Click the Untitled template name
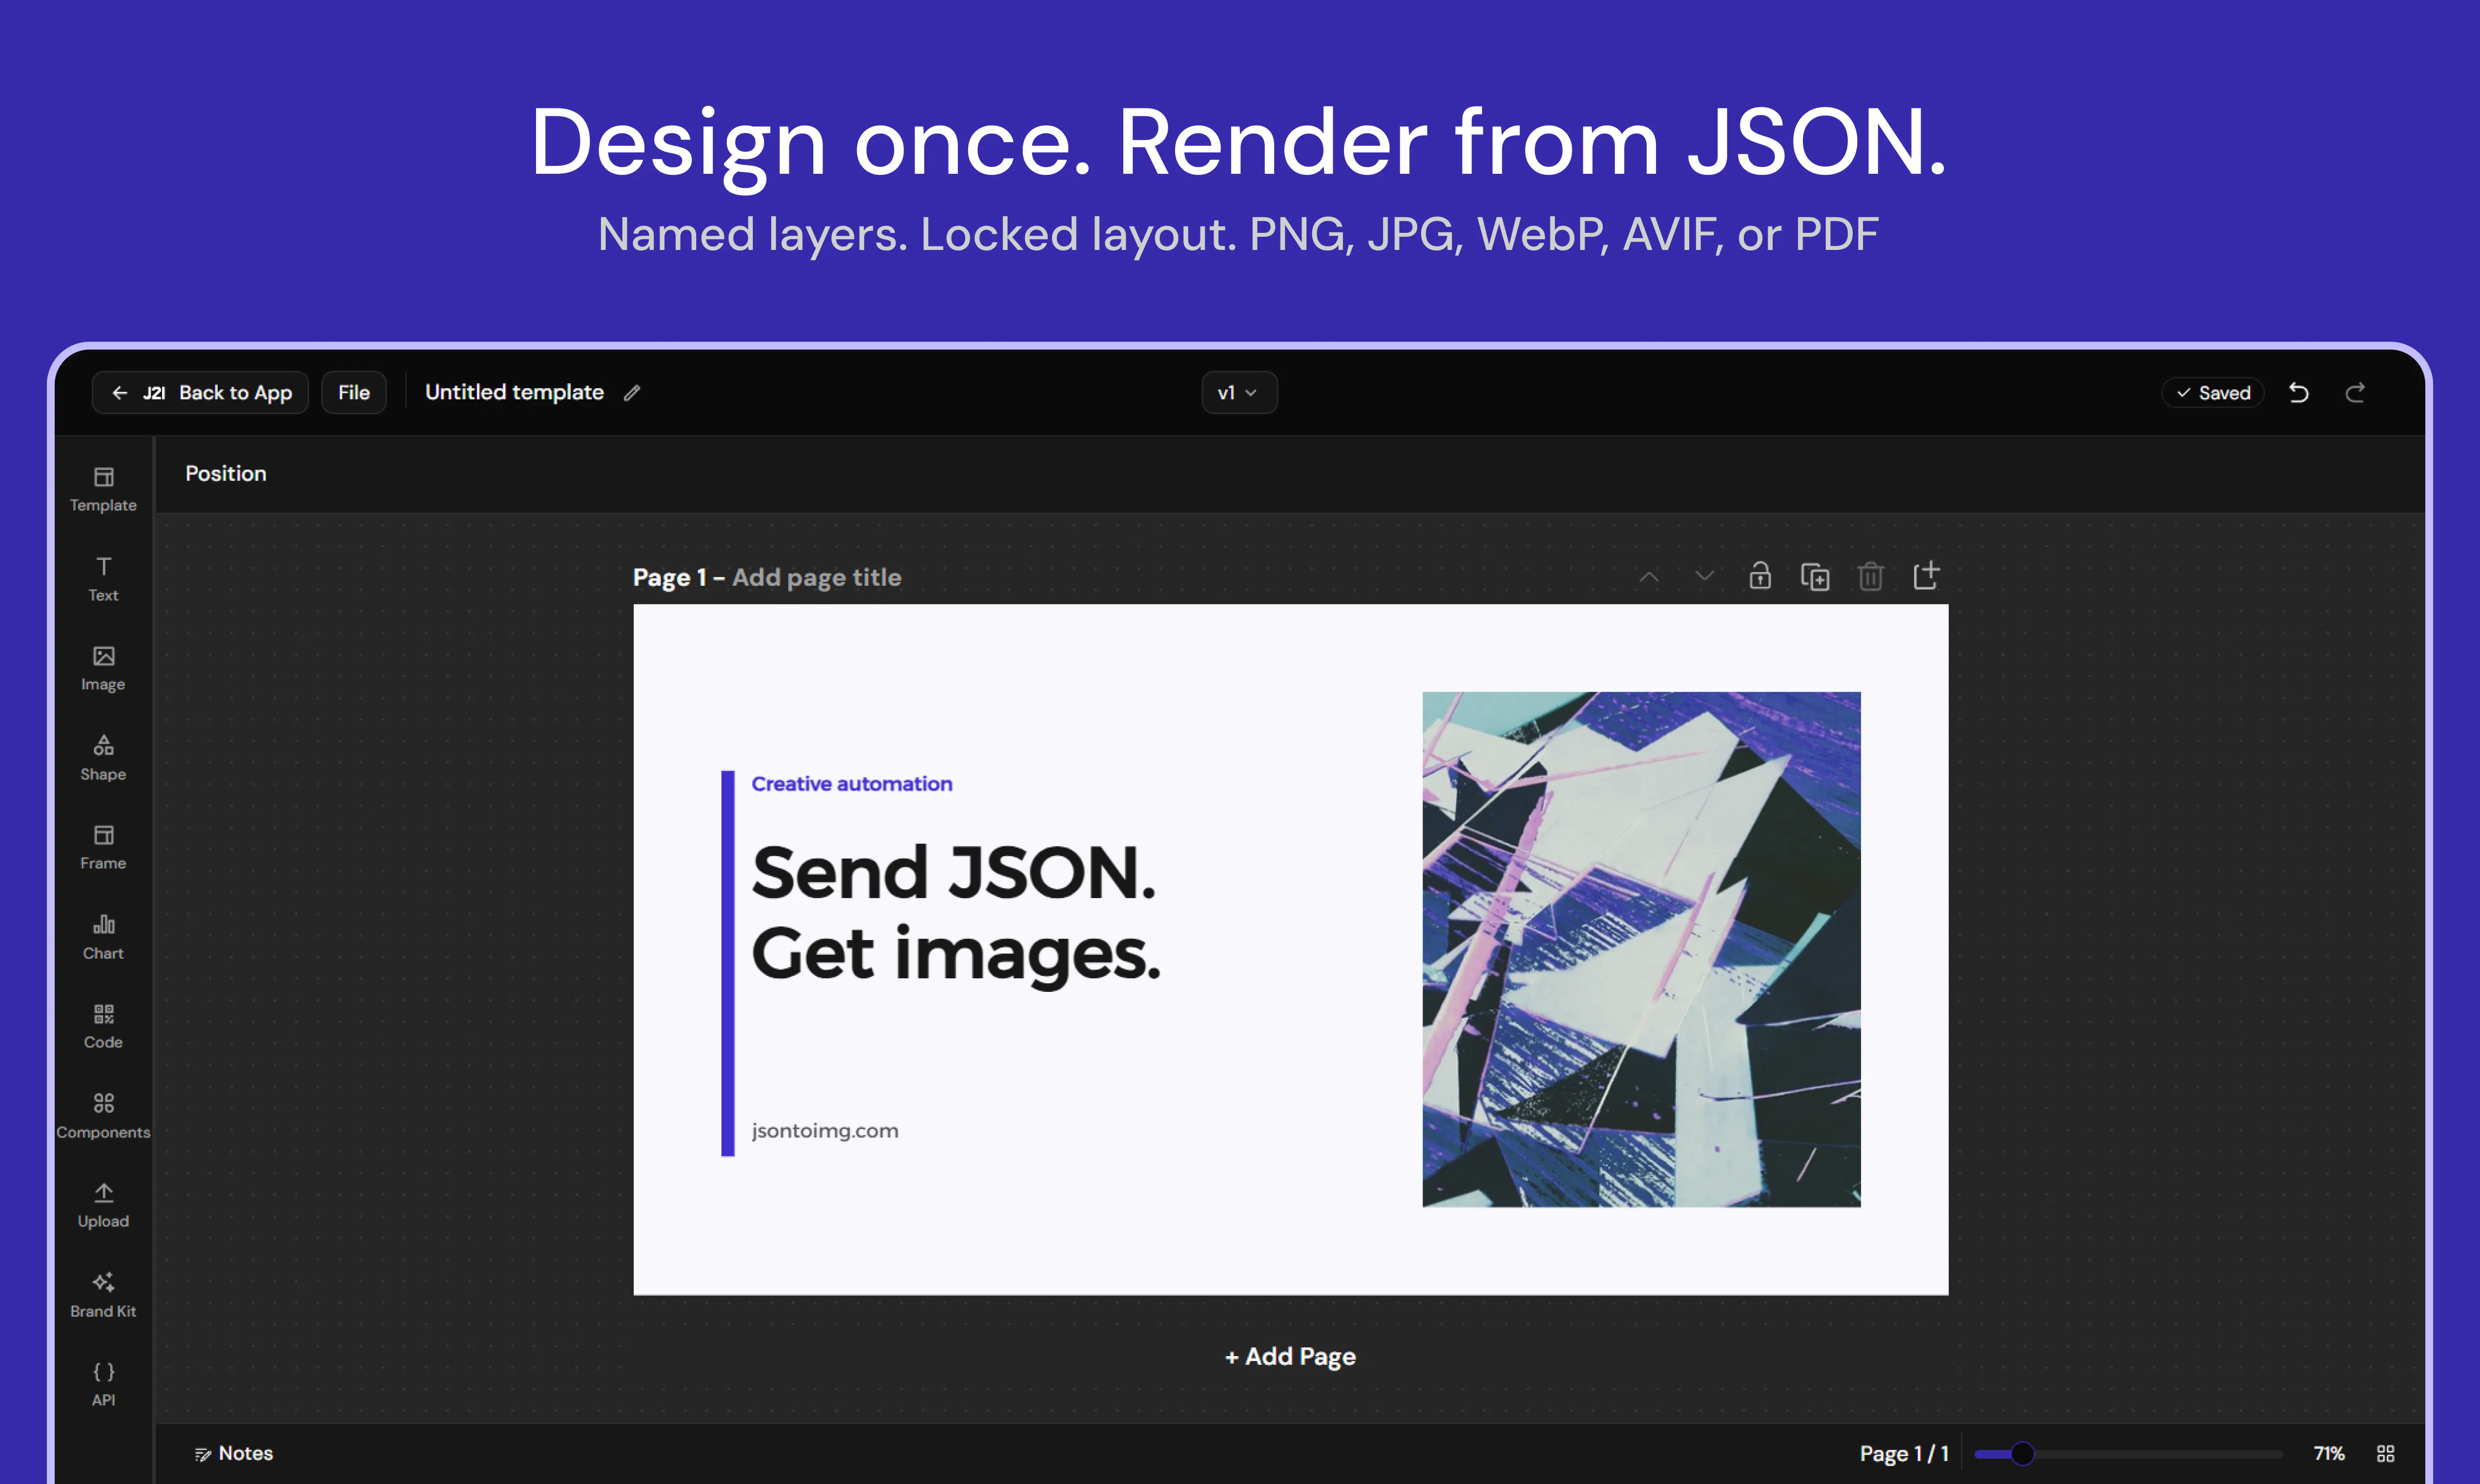The width and height of the screenshot is (2480, 1484). 514,393
